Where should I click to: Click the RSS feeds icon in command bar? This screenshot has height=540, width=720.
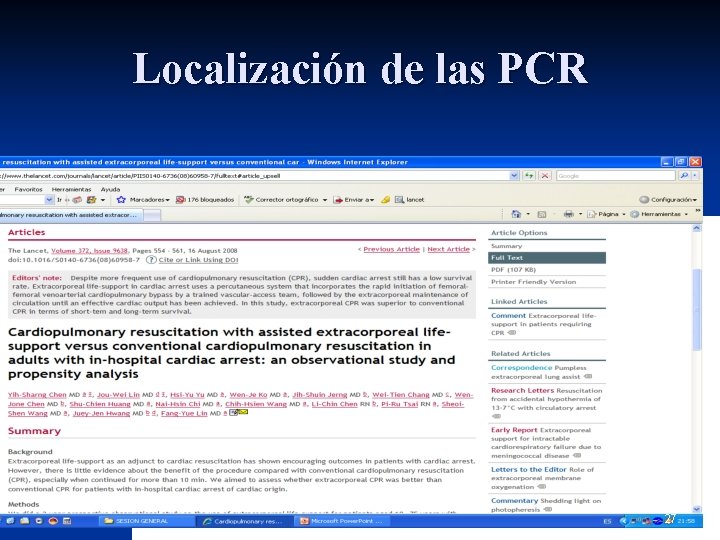542,214
